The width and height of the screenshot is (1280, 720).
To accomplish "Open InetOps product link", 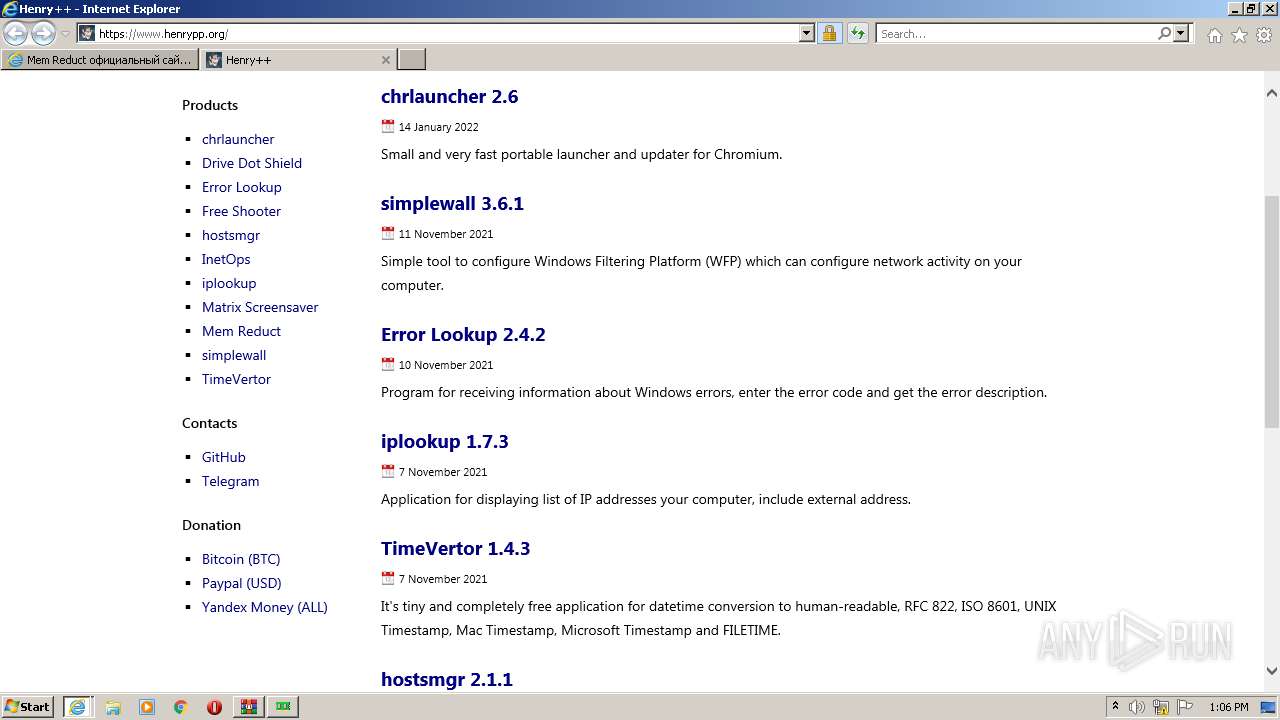I will pyautogui.click(x=226, y=259).
